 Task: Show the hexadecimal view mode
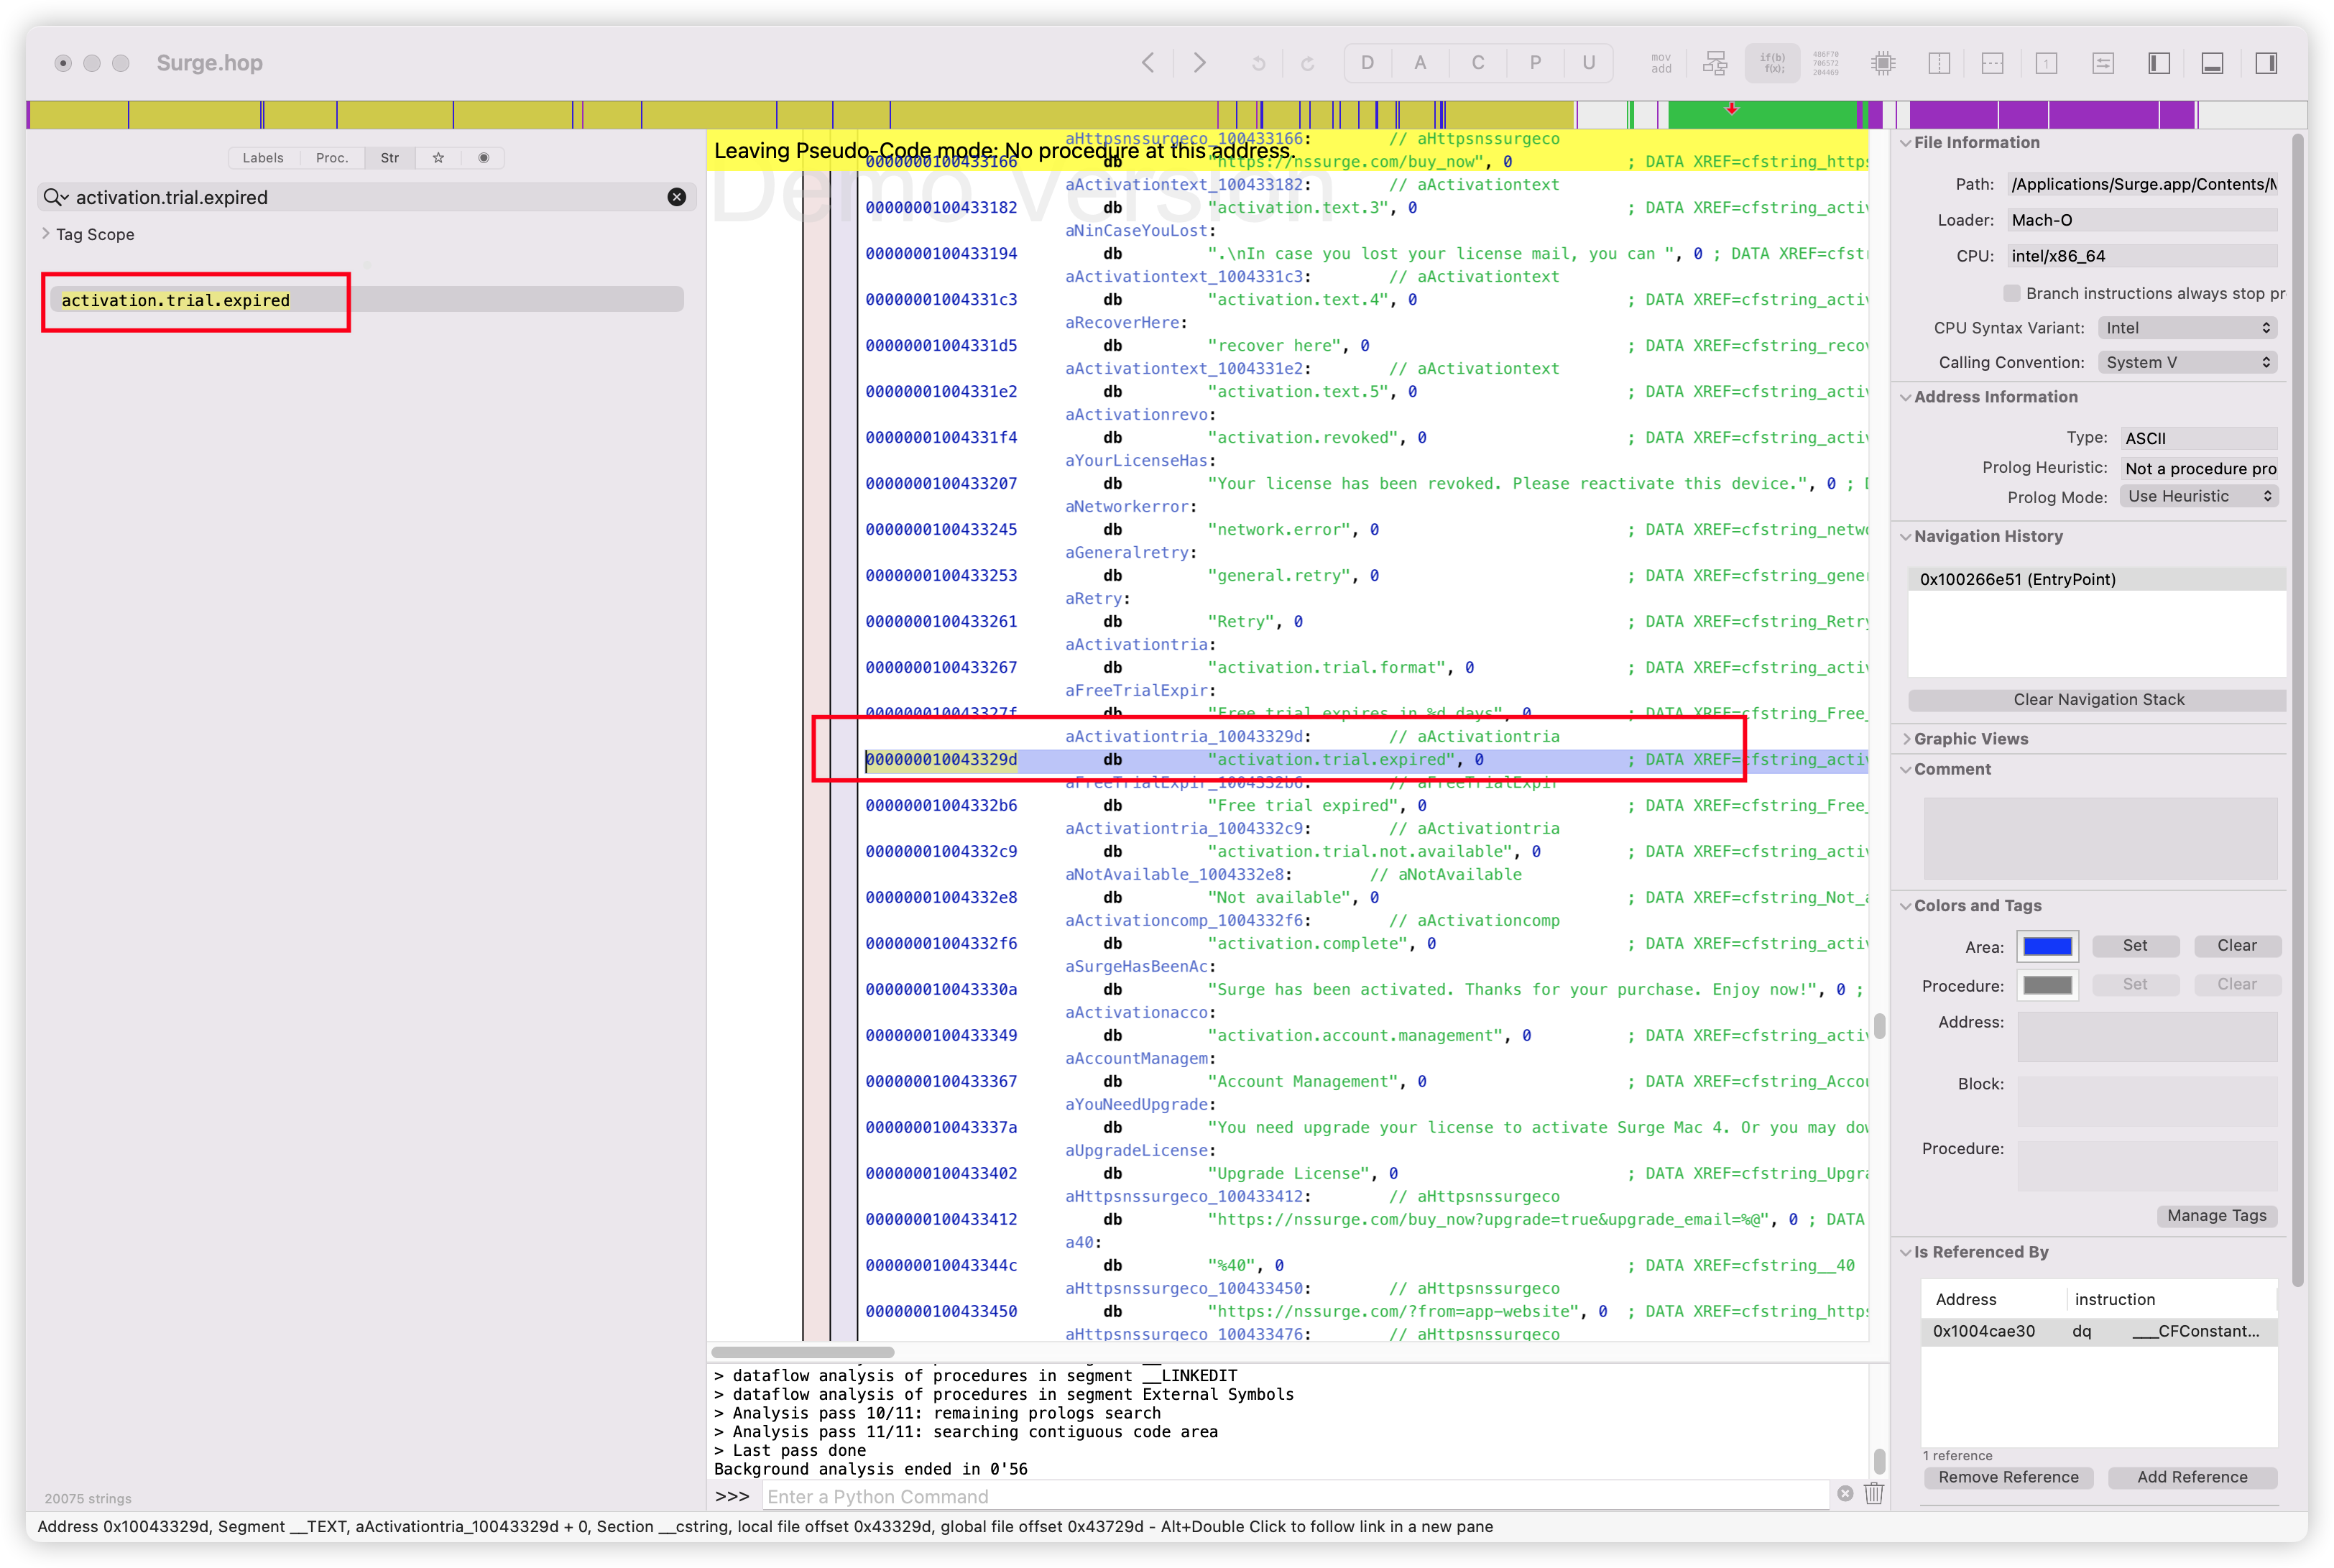click(1825, 63)
